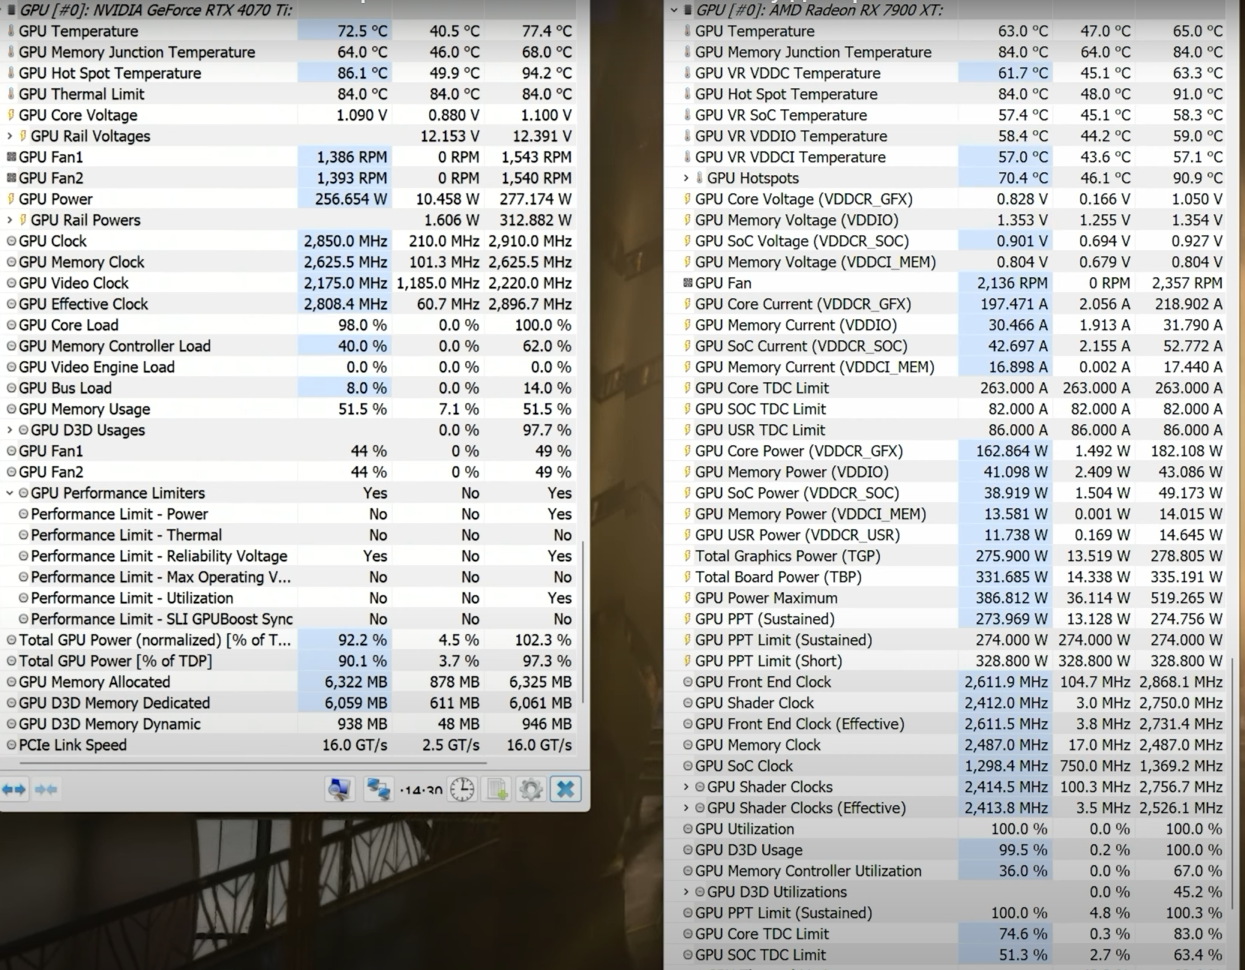This screenshot has width=1245, height=970.
Task: Click the 256.654 W current power value
Action: pyautogui.click(x=343, y=199)
